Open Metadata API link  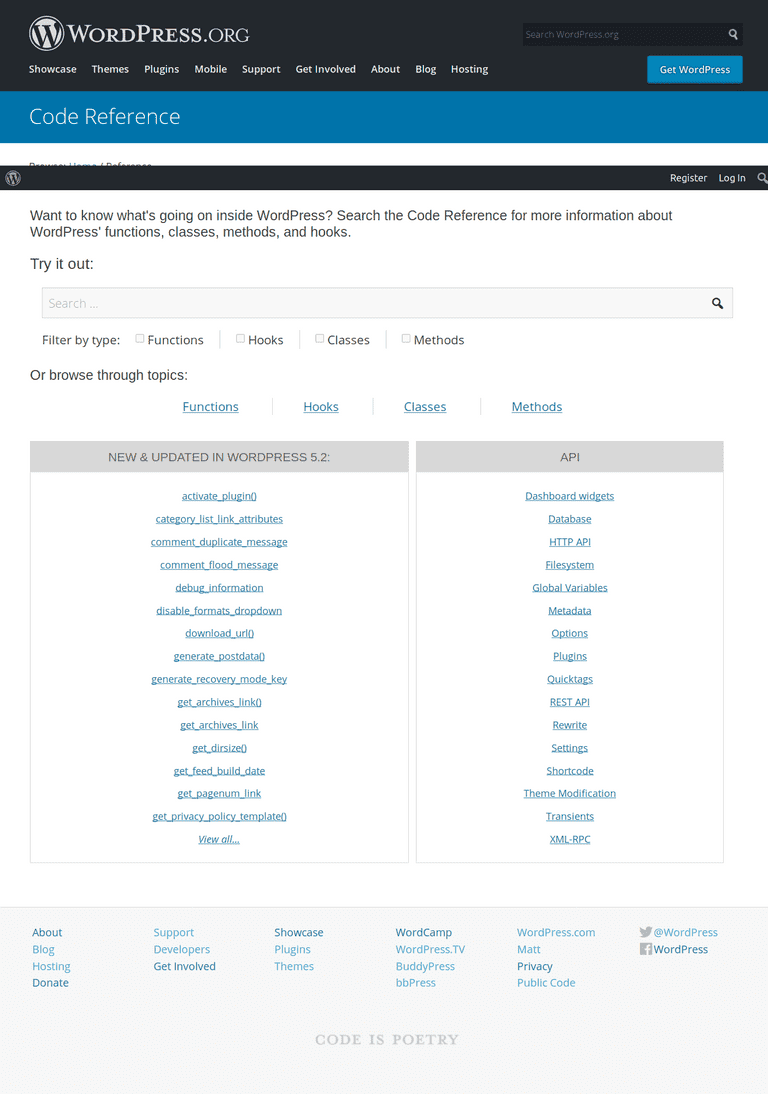pyautogui.click(x=570, y=610)
